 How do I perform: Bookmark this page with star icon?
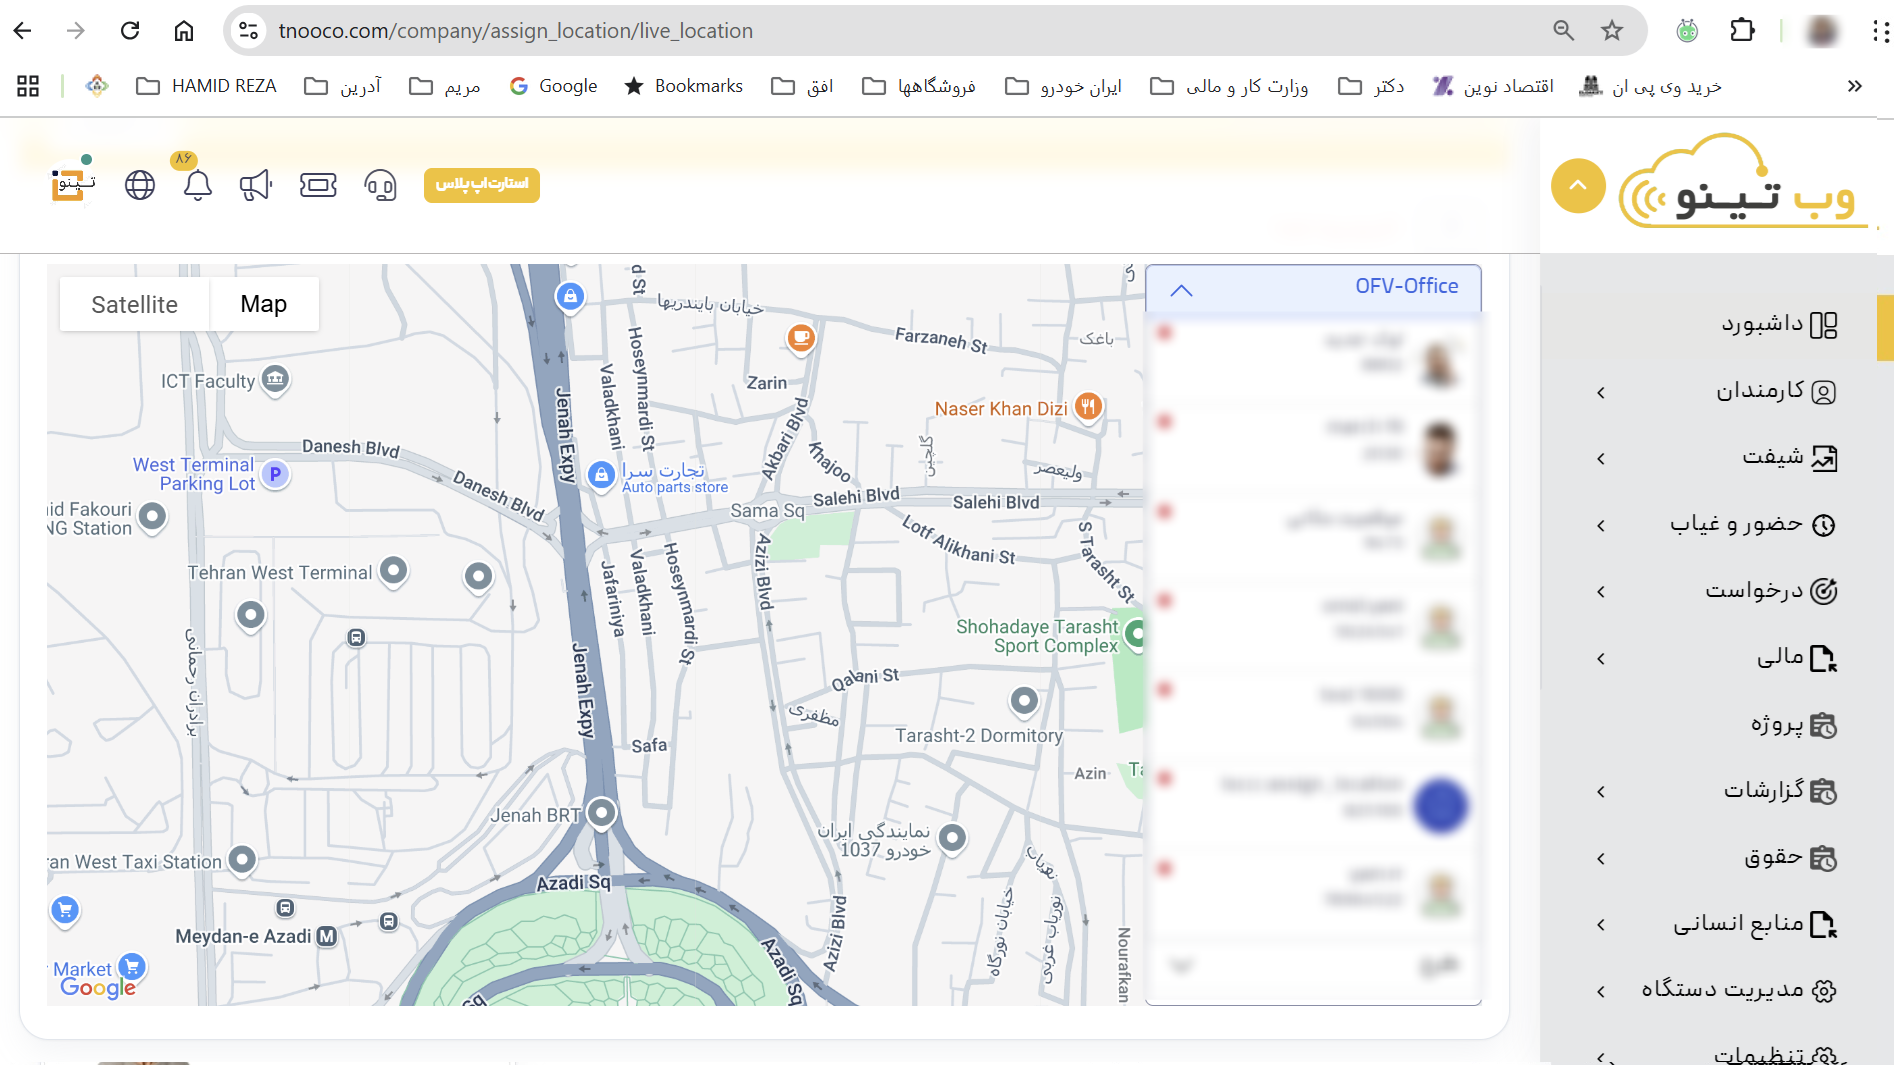pyautogui.click(x=1611, y=31)
